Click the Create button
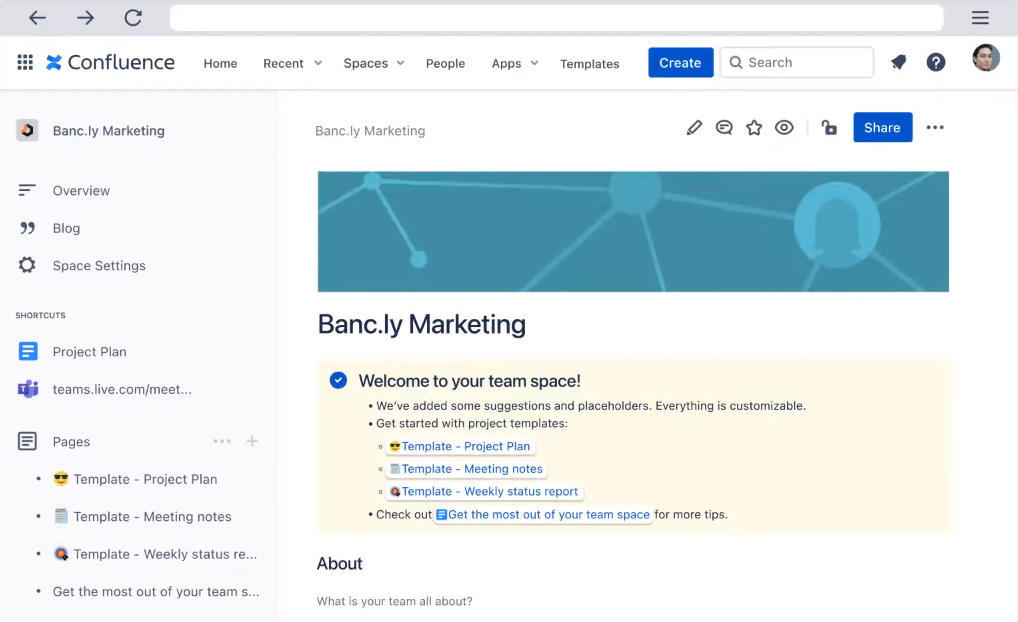The width and height of the screenshot is (1018, 622). tap(680, 62)
